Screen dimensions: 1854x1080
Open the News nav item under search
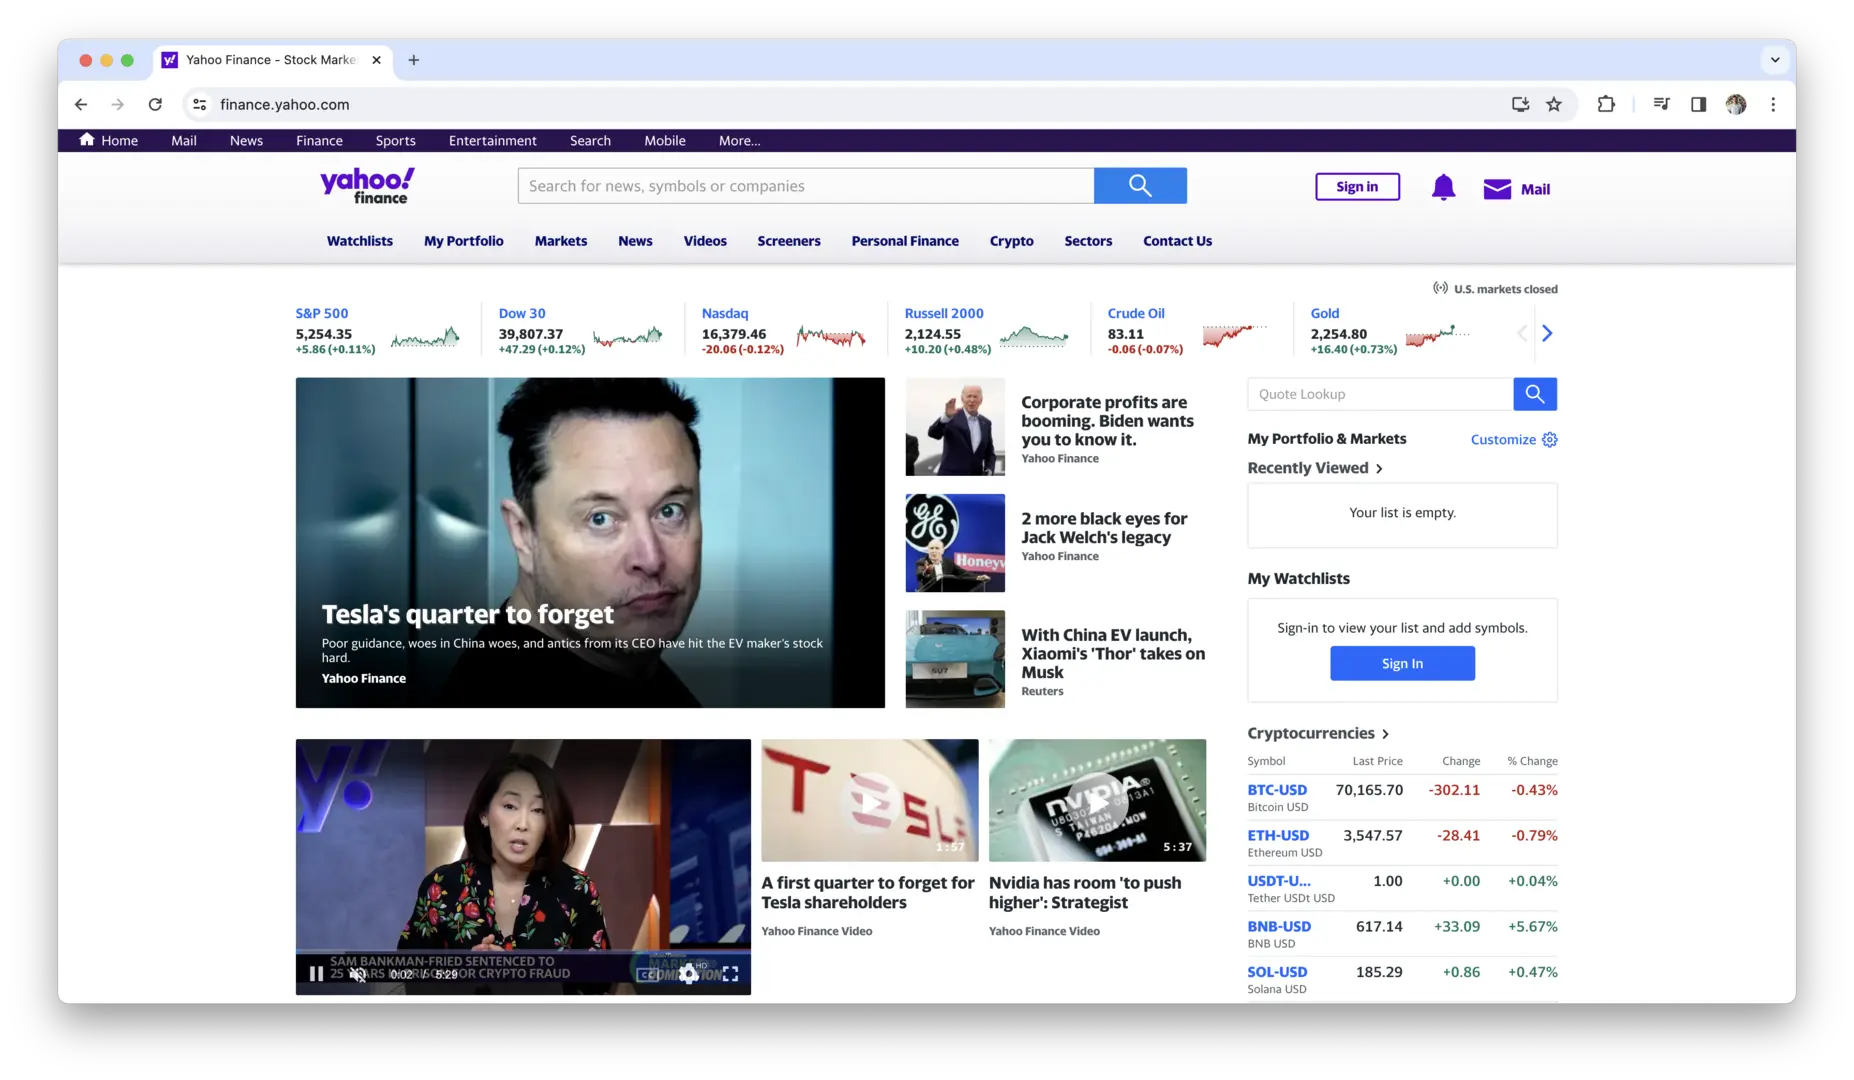click(635, 241)
